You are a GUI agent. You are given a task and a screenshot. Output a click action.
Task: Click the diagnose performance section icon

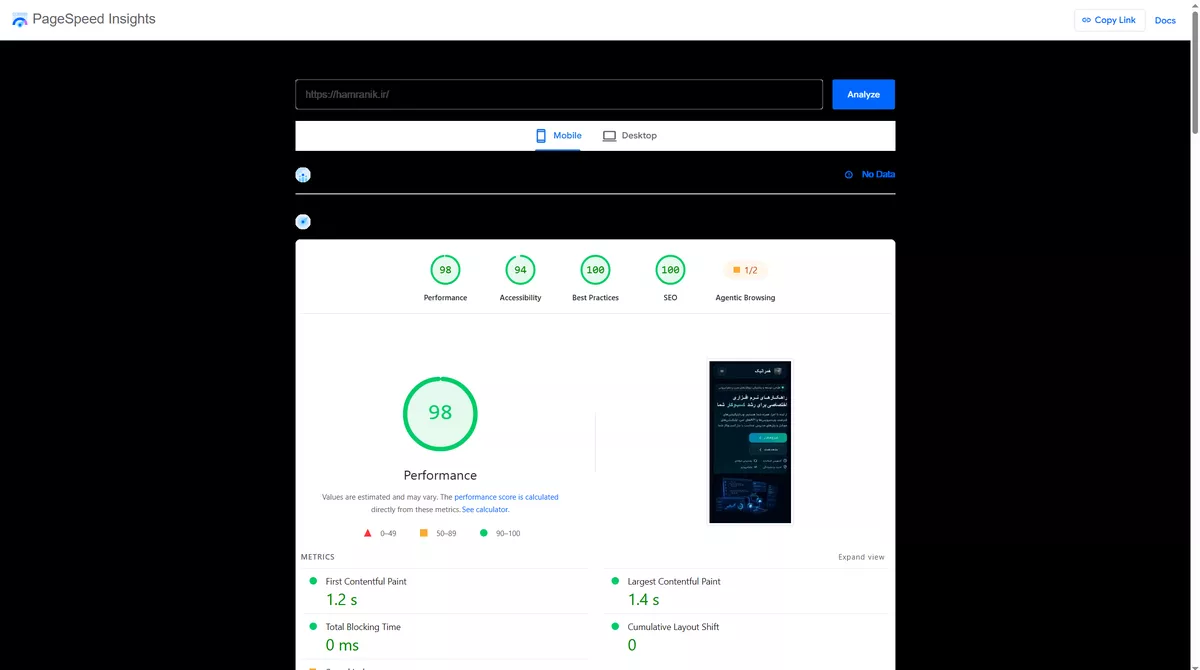point(303,222)
